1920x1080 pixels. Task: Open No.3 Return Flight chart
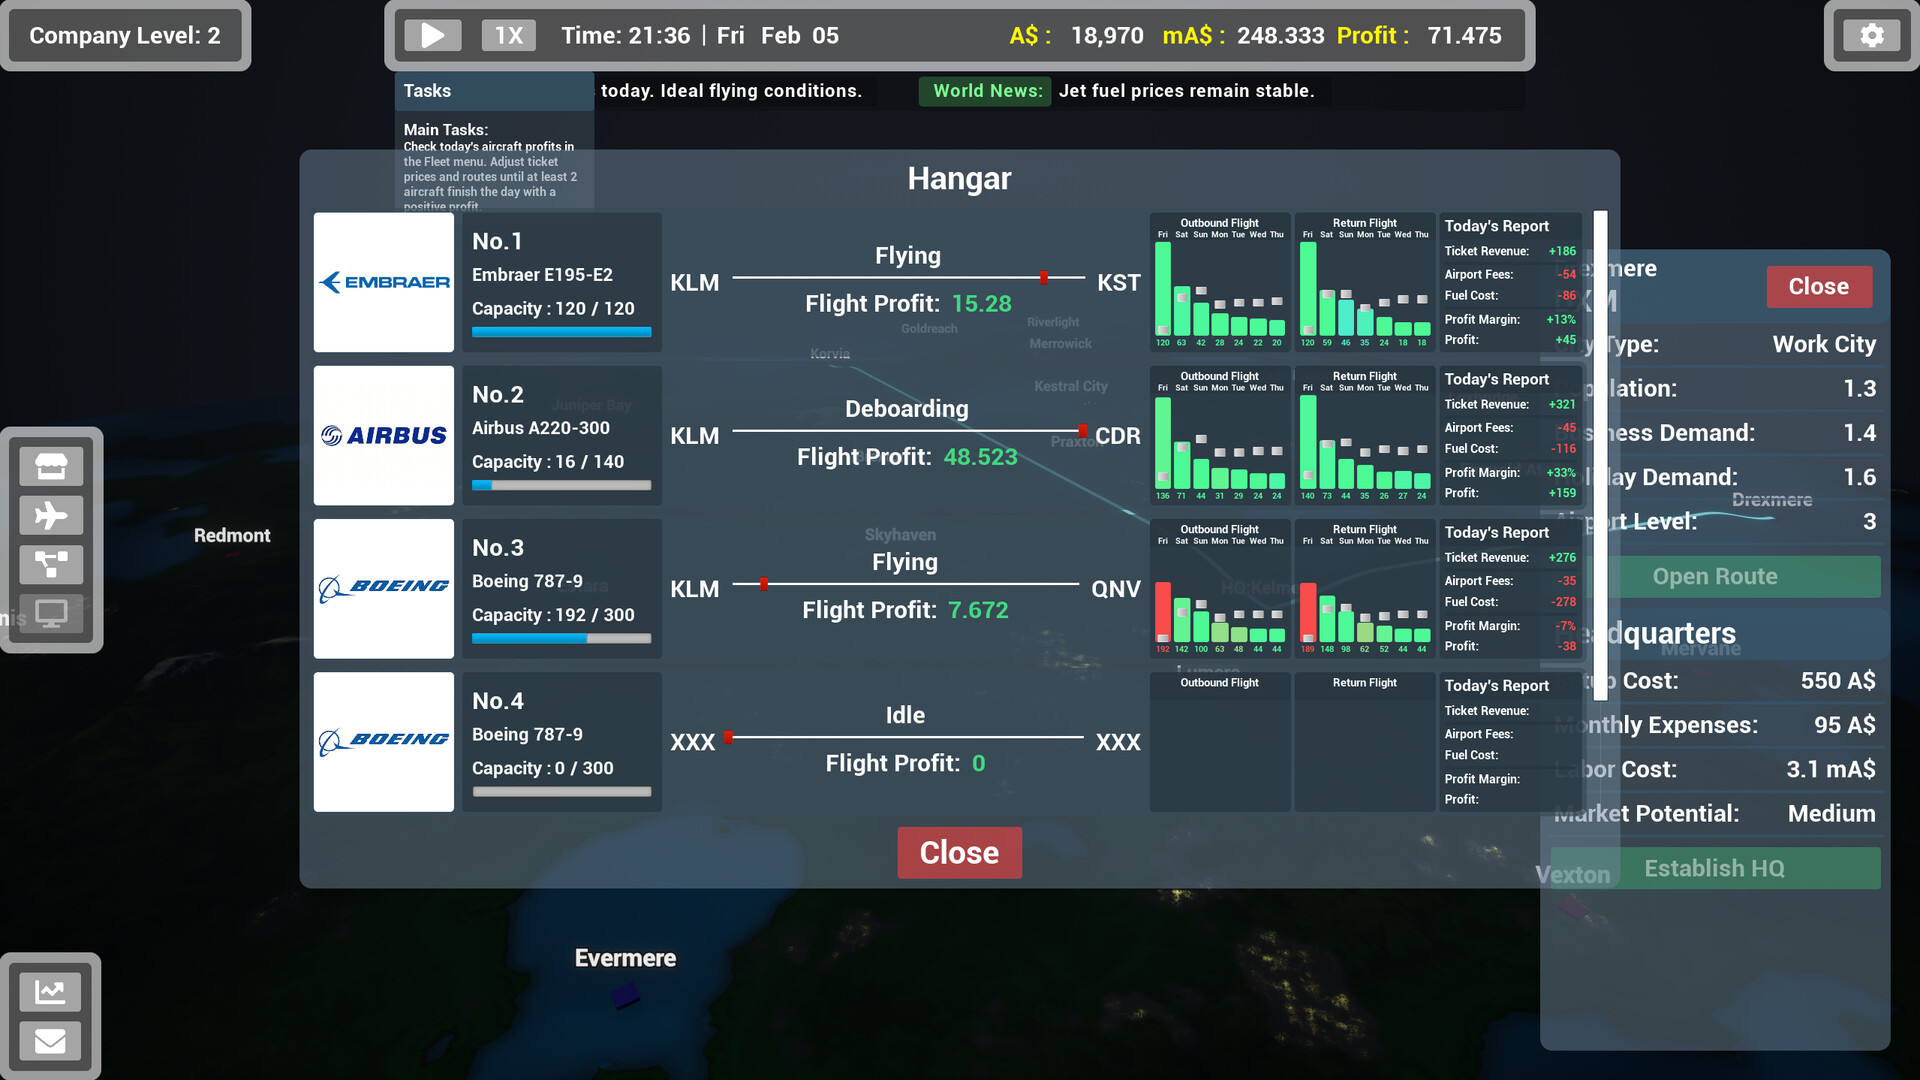[1364, 588]
